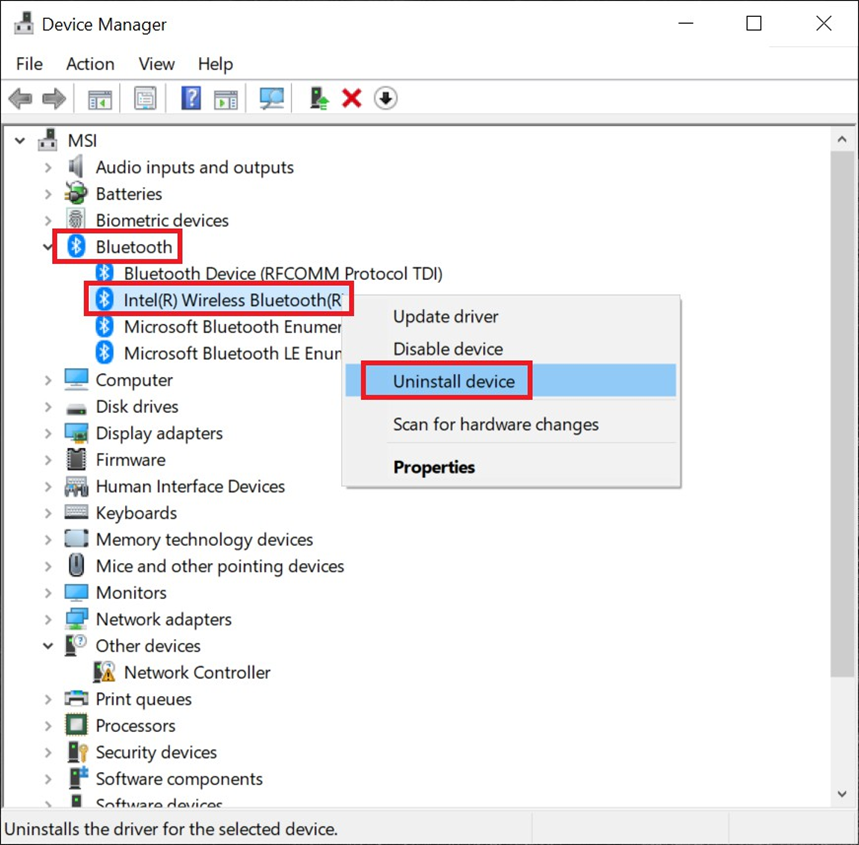Click Scan for hardware changes monitor icon
859x845 pixels.
[x=272, y=99]
